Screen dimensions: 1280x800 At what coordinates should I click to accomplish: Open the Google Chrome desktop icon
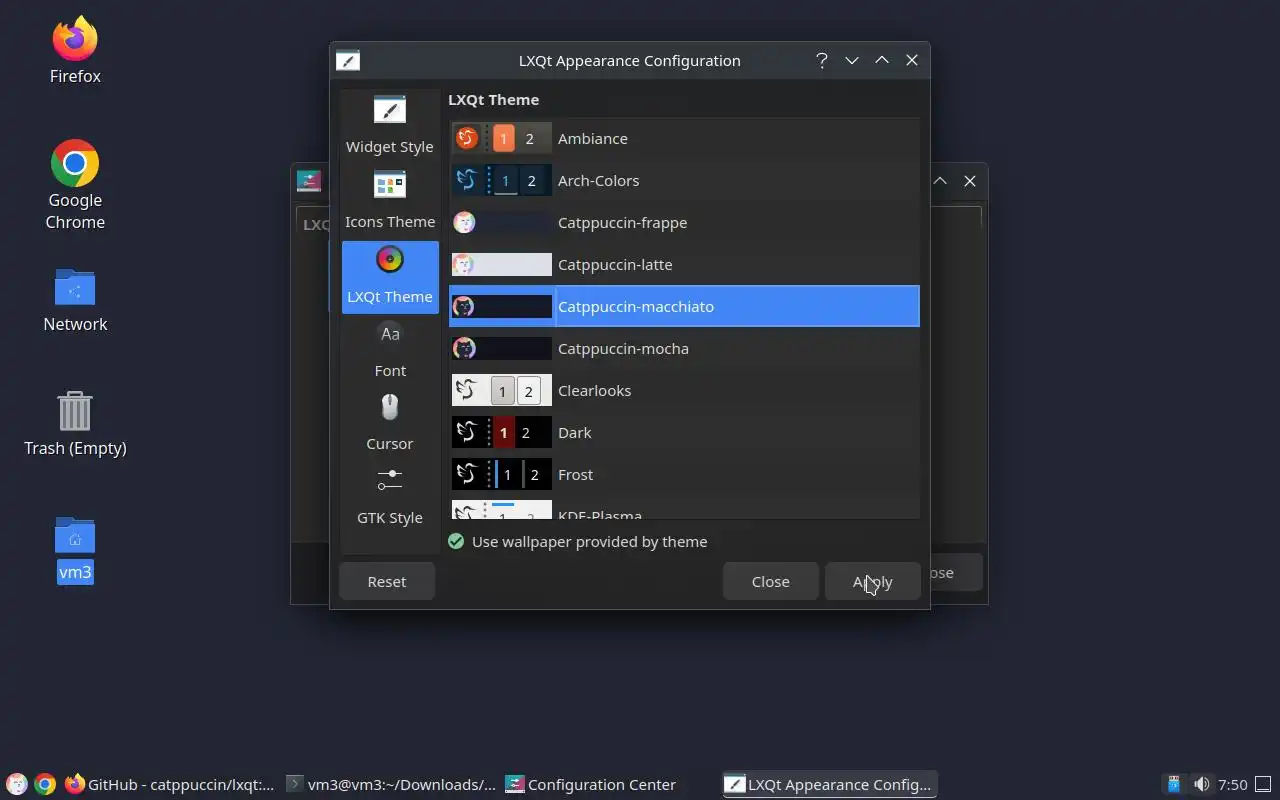pos(75,186)
